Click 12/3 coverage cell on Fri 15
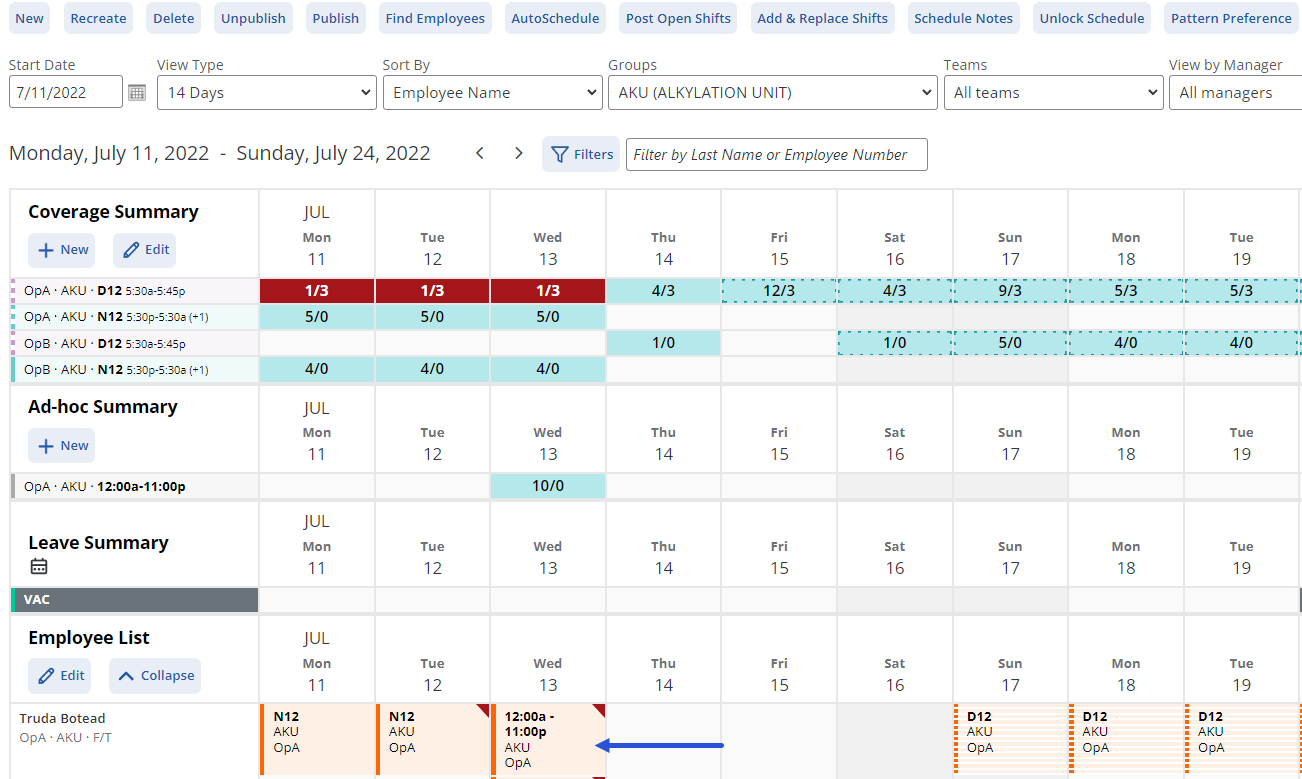This screenshot has width=1302, height=779. pos(779,291)
